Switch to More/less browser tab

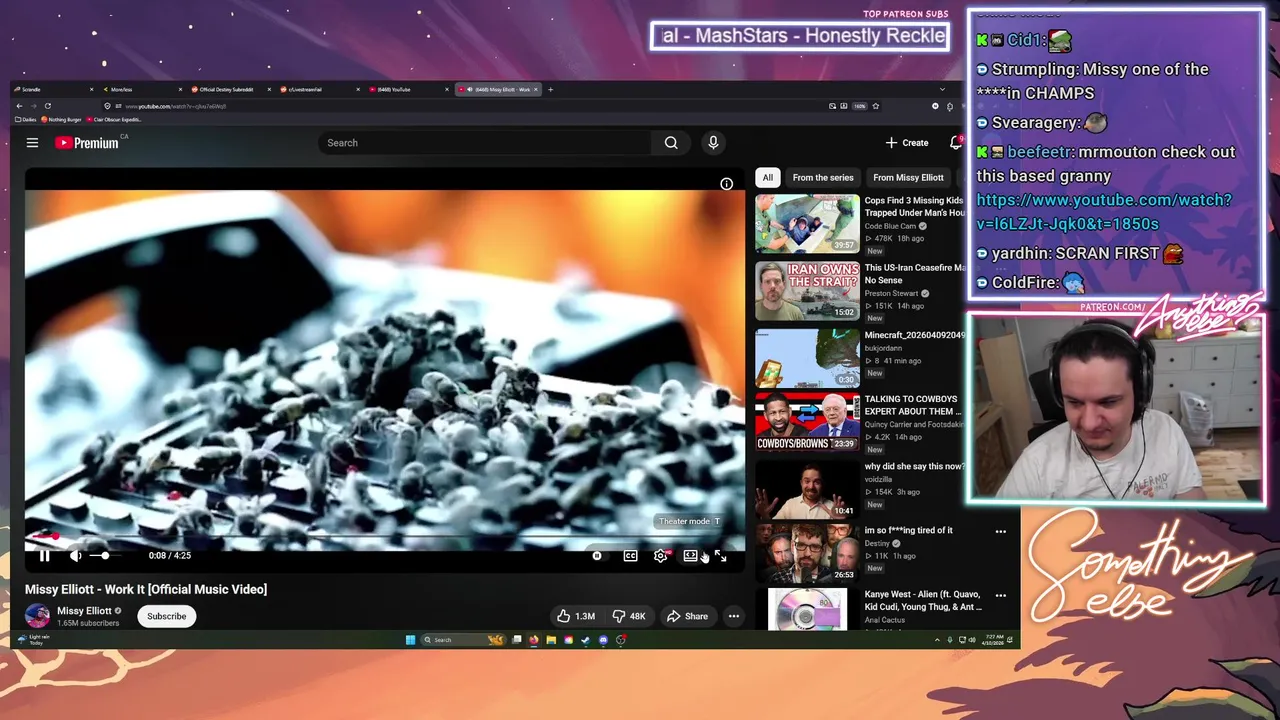(x=142, y=89)
